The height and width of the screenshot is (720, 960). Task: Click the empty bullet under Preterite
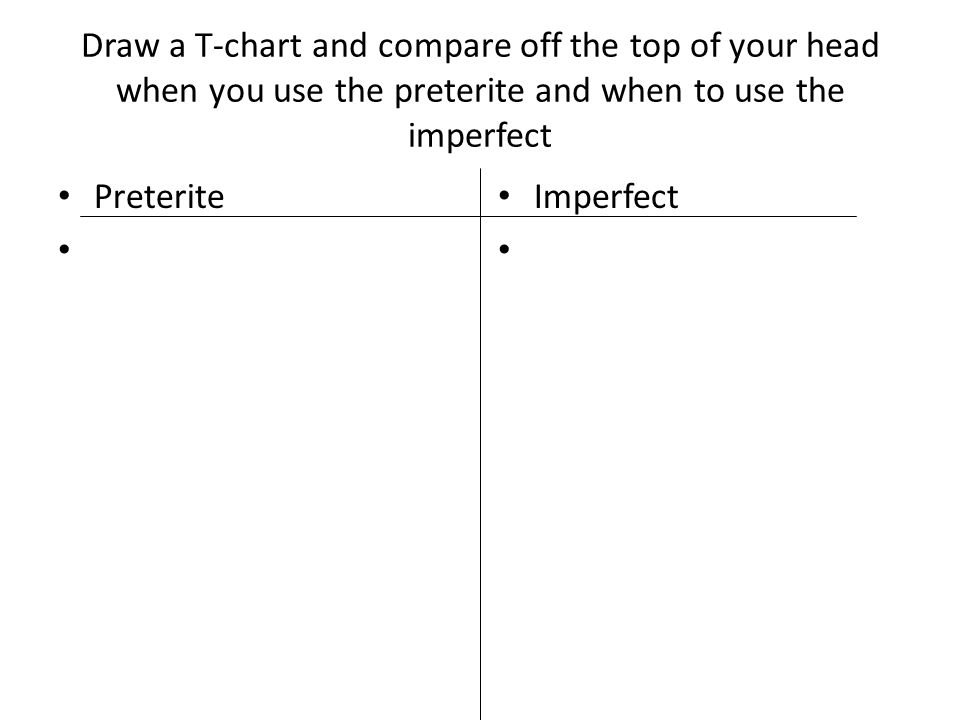click(x=64, y=249)
